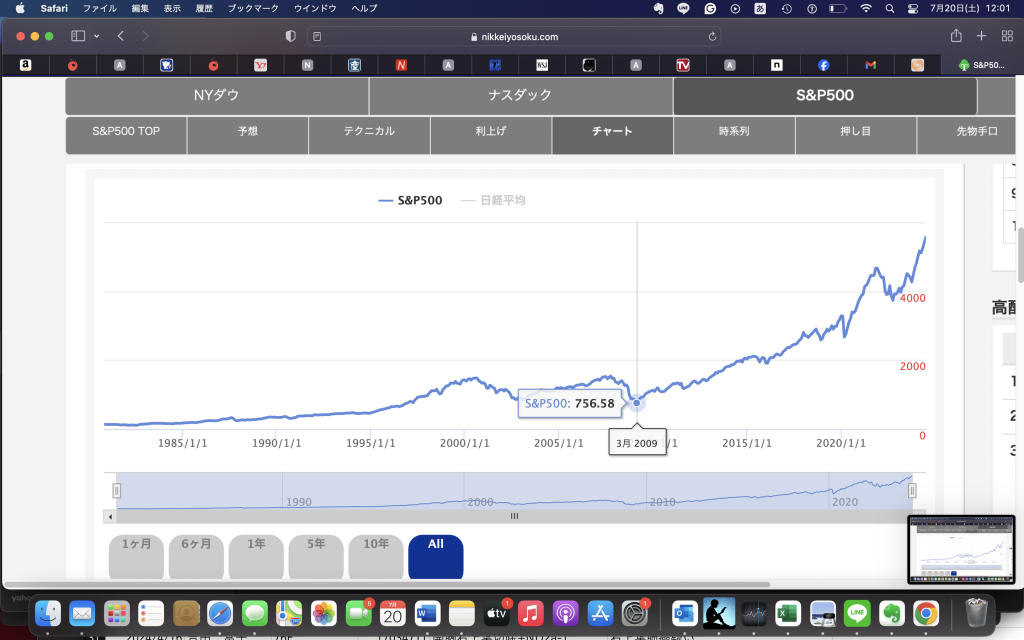Click the privacy shield icon beside address bar

coord(291,36)
